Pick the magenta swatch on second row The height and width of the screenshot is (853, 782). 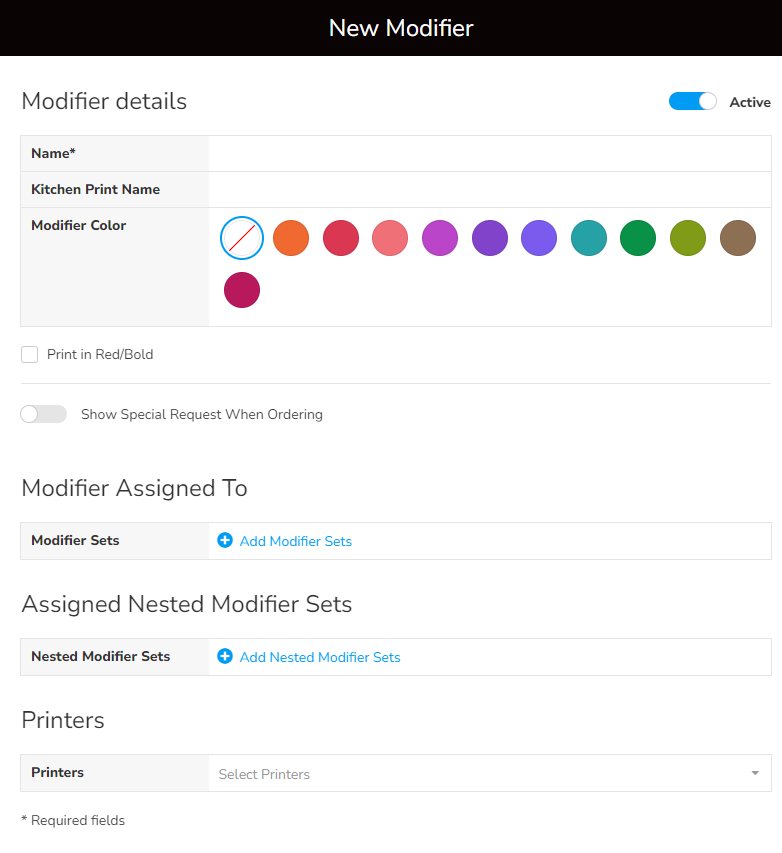(x=242, y=290)
